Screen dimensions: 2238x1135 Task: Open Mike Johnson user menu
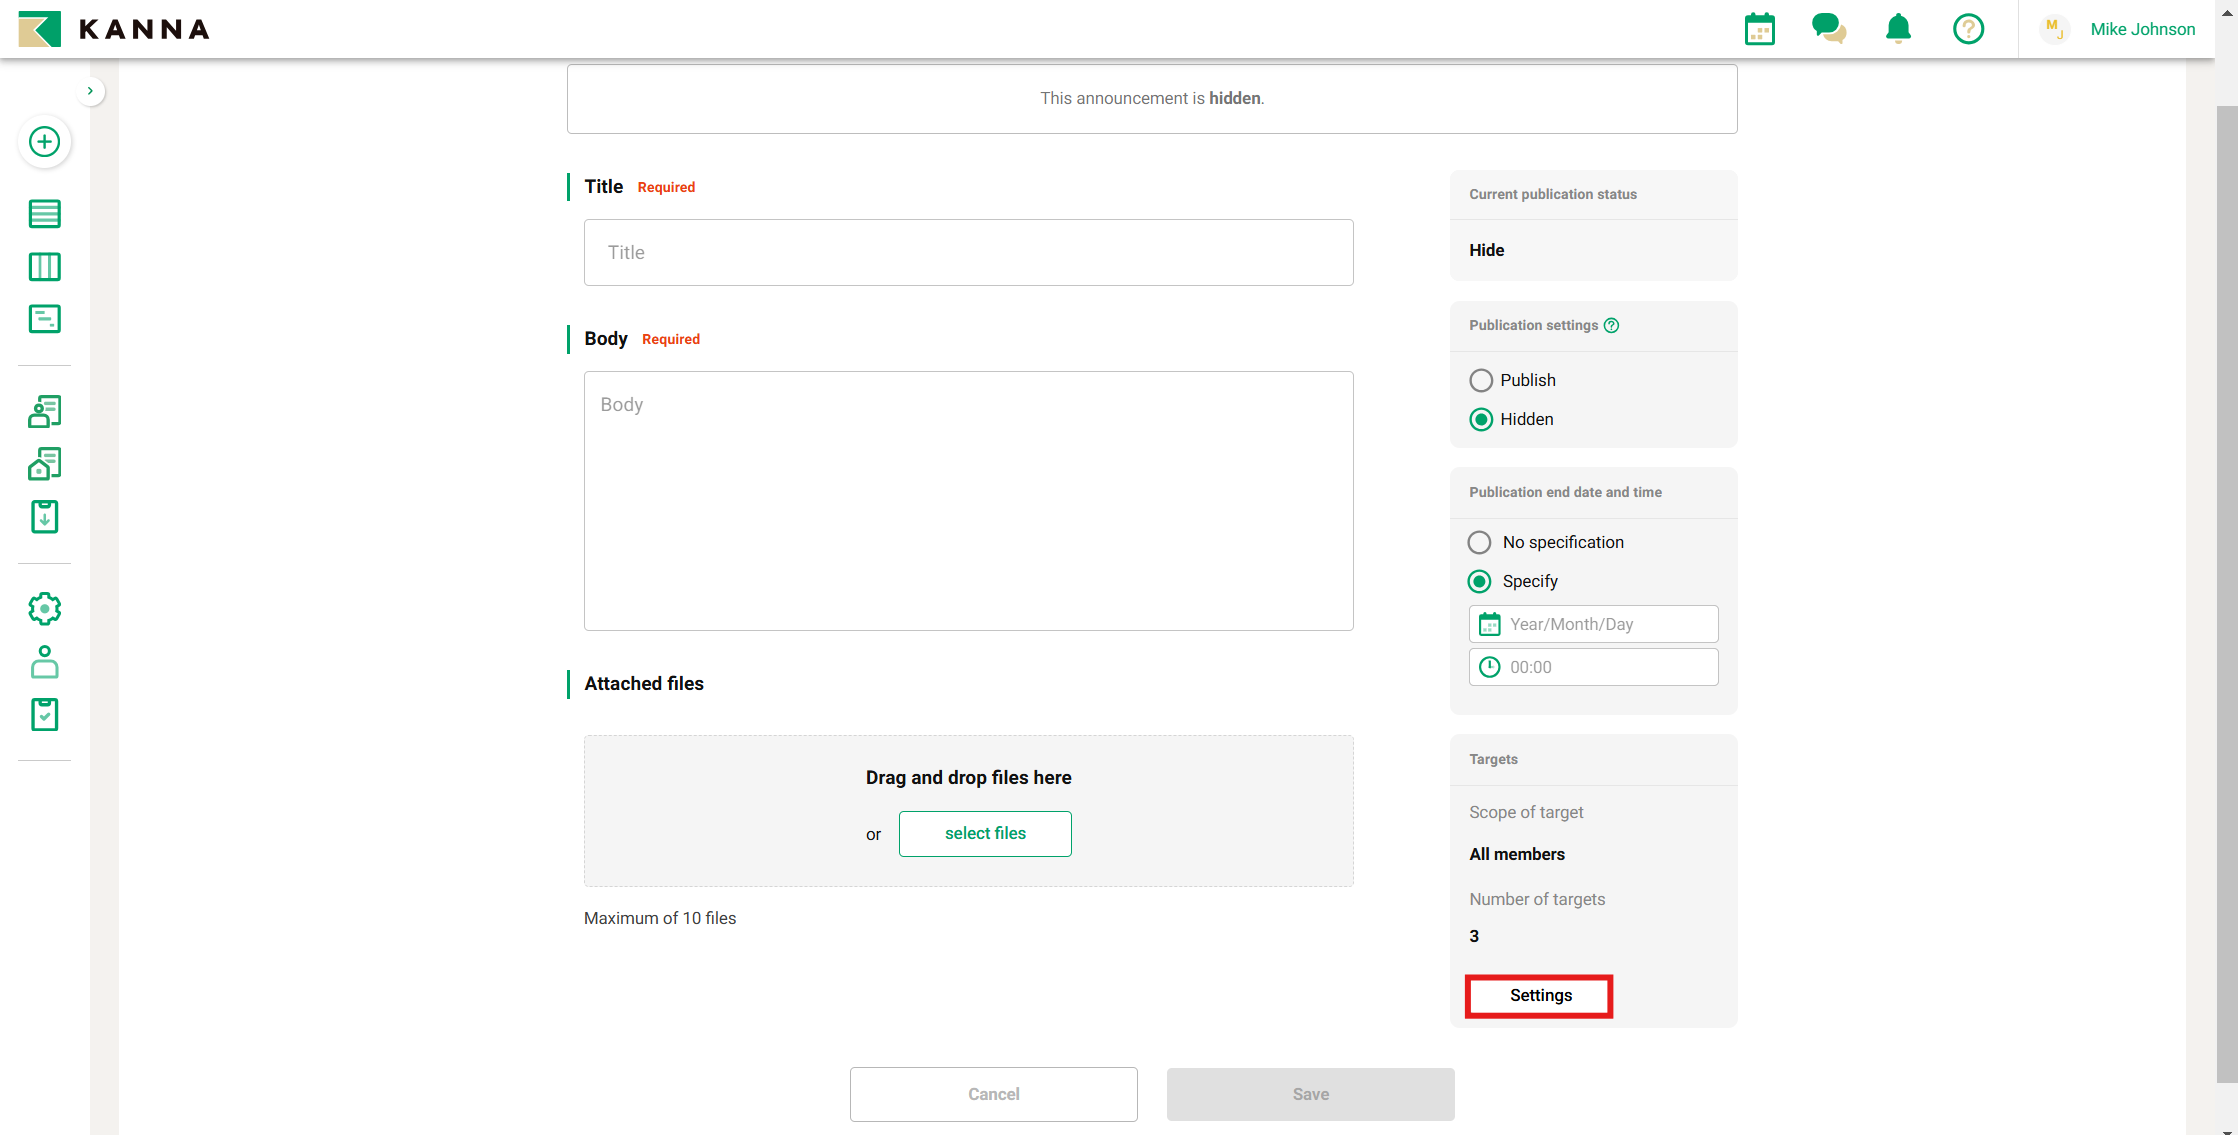[x=2141, y=30]
